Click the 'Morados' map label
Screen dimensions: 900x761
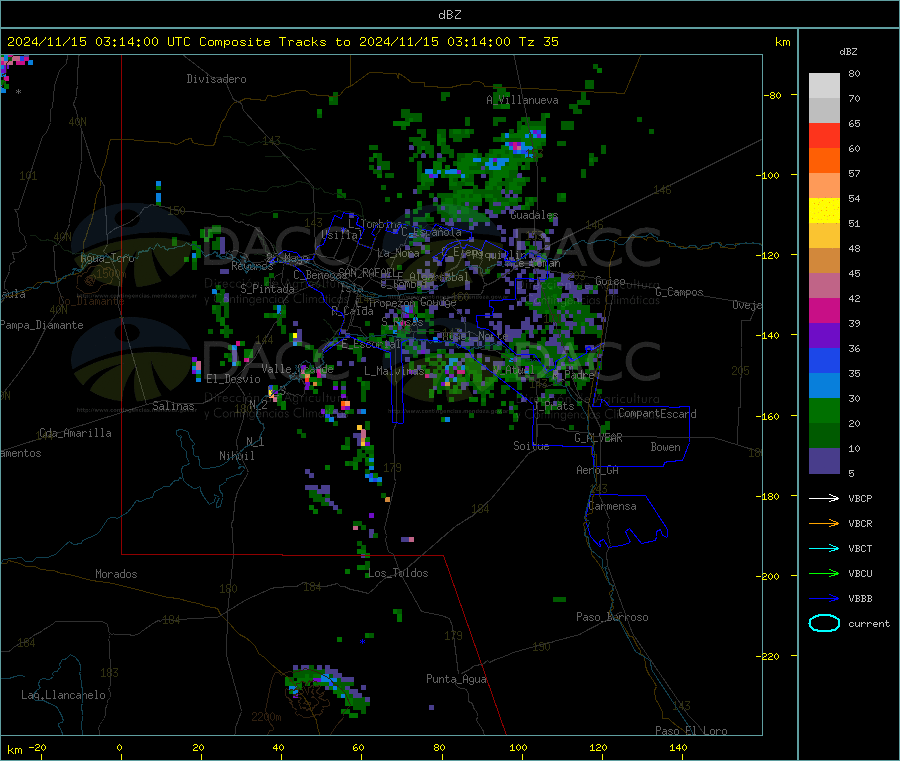click(x=116, y=574)
